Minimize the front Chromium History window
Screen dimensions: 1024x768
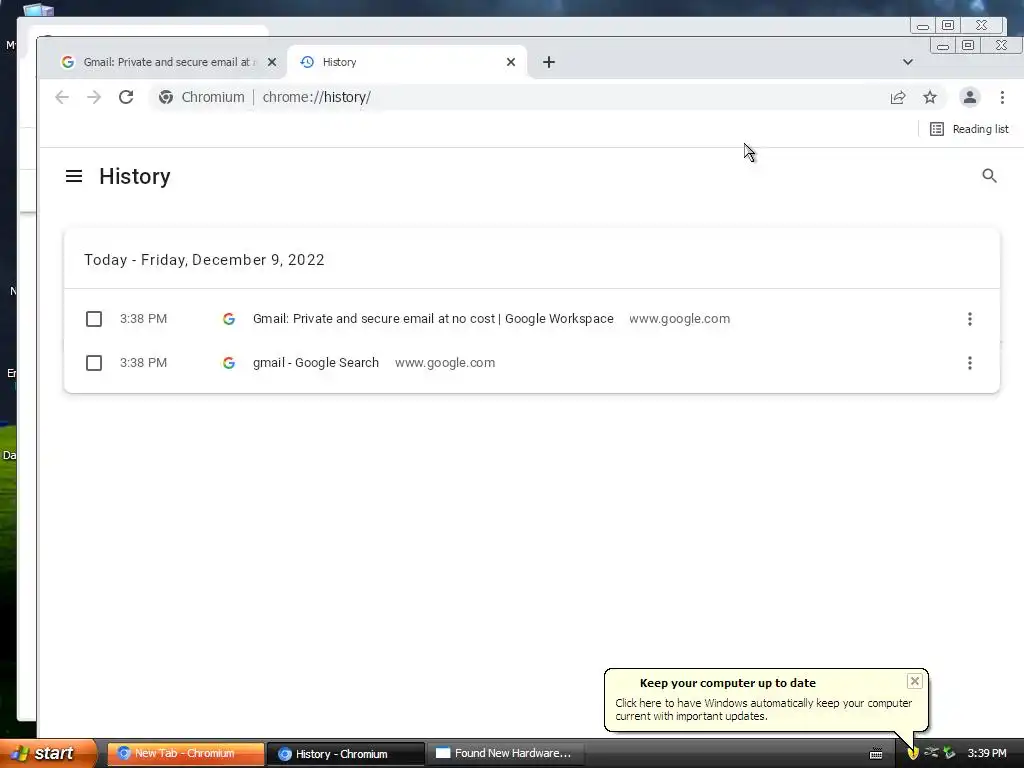click(x=943, y=46)
